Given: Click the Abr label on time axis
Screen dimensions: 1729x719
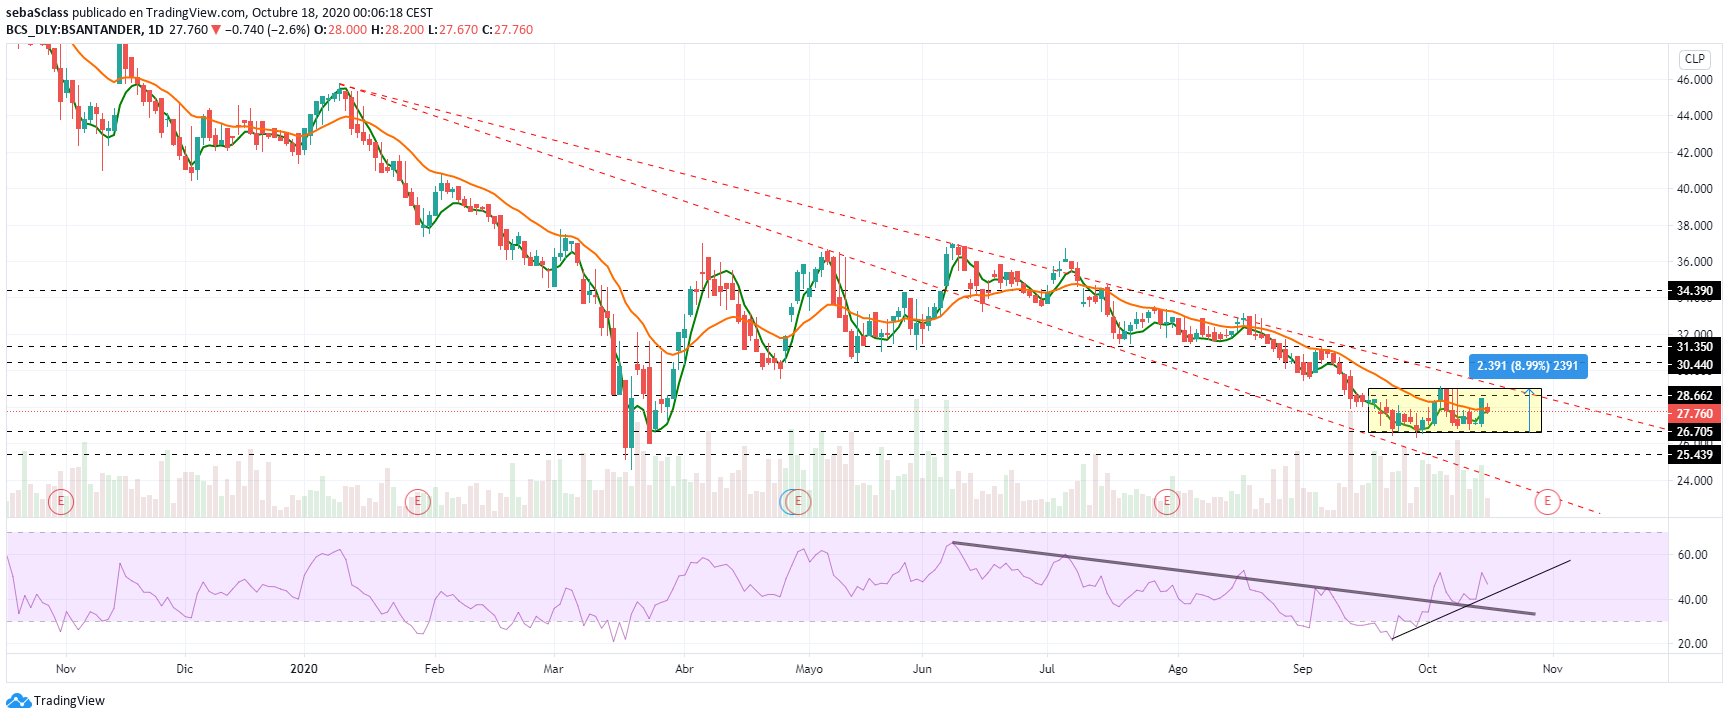Looking at the screenshot, I should pyautogui.click(x=684, y=669).
